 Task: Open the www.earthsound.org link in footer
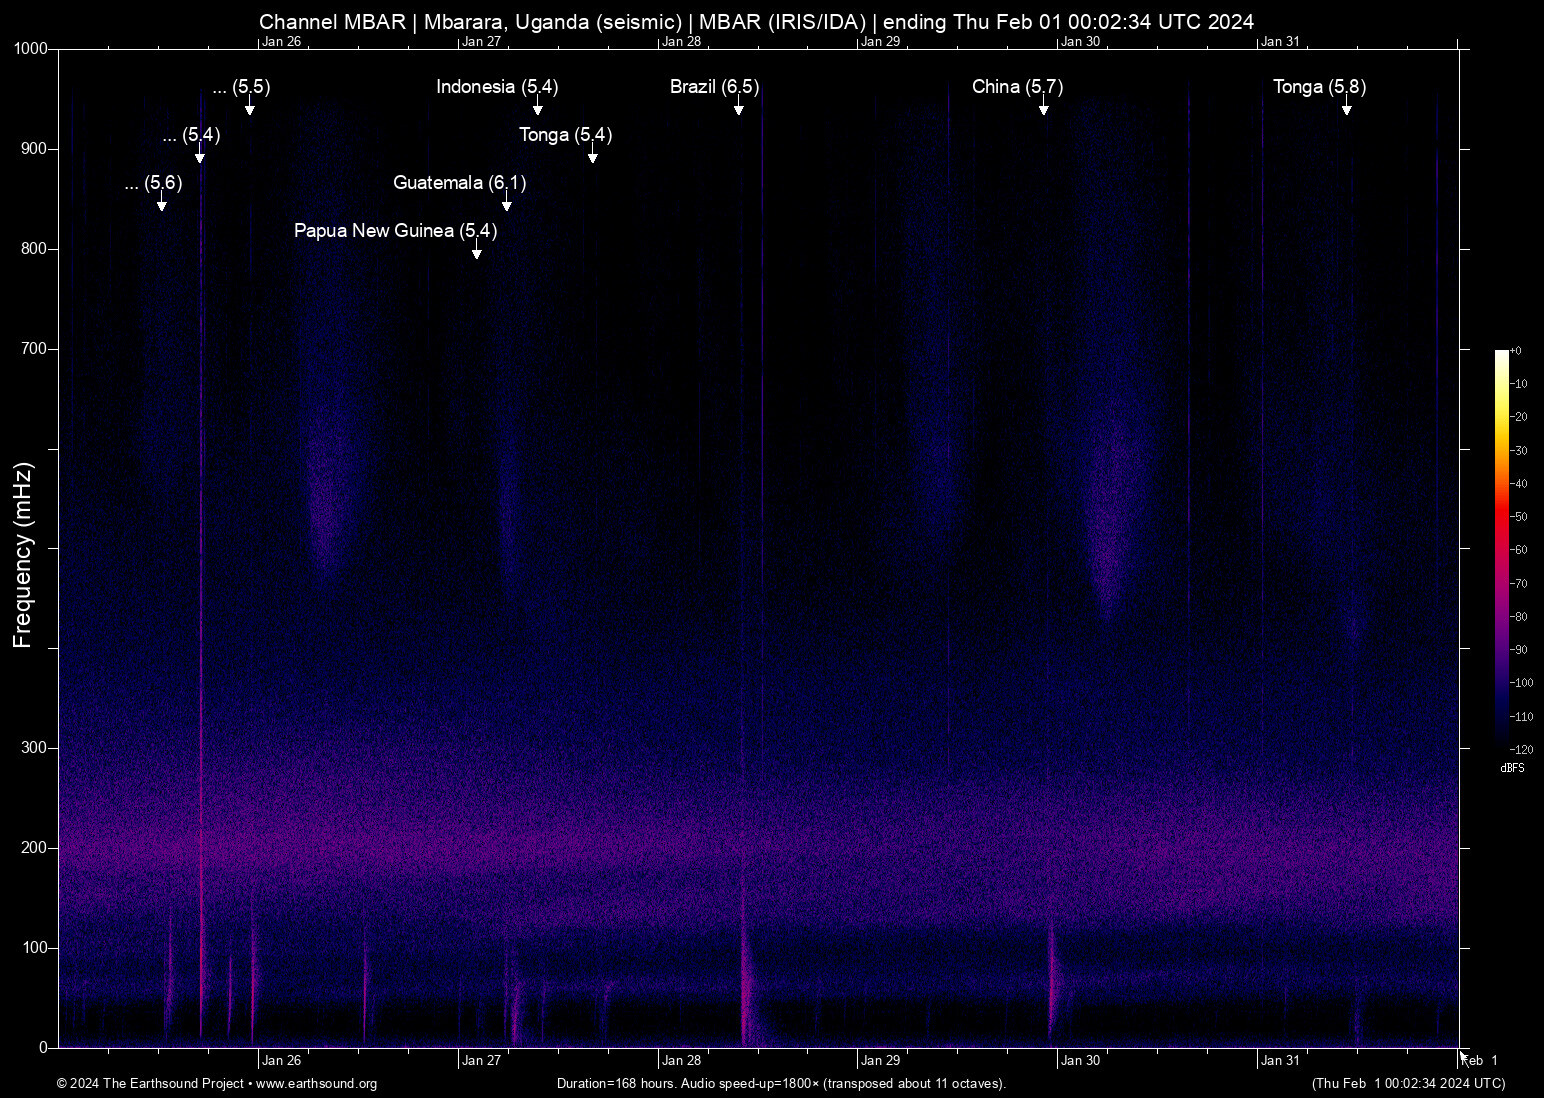[x=316, y=1084]
